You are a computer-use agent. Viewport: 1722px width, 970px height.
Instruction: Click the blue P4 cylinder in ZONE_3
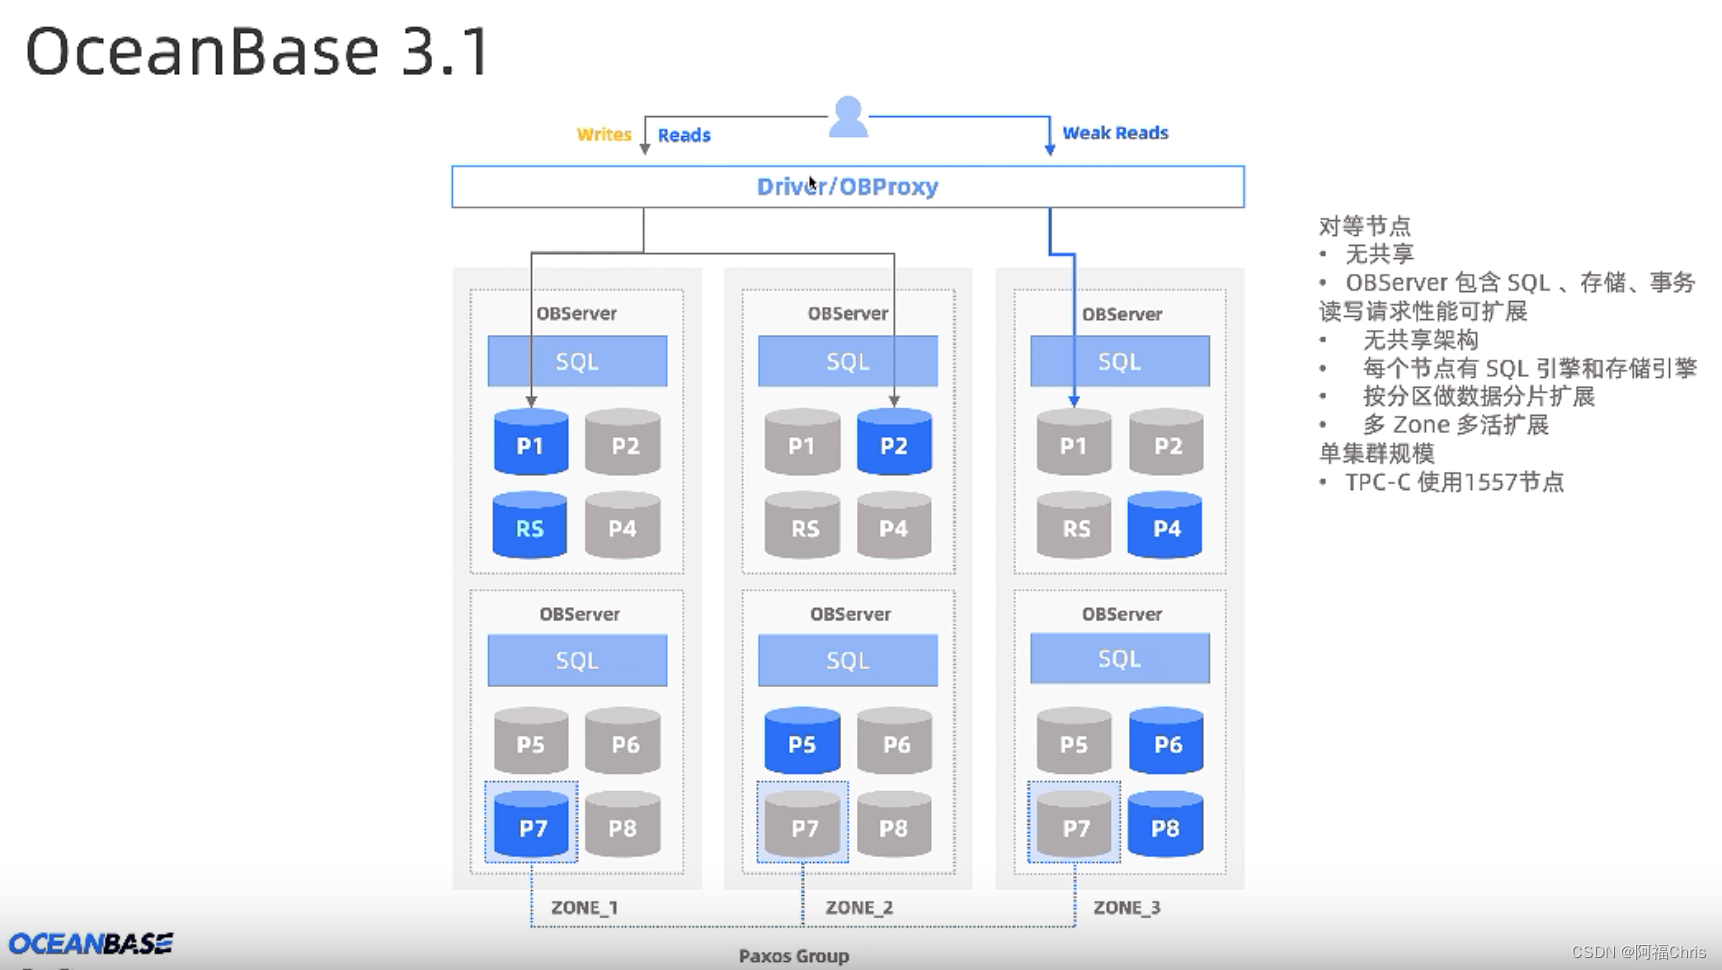point(1165,524)
